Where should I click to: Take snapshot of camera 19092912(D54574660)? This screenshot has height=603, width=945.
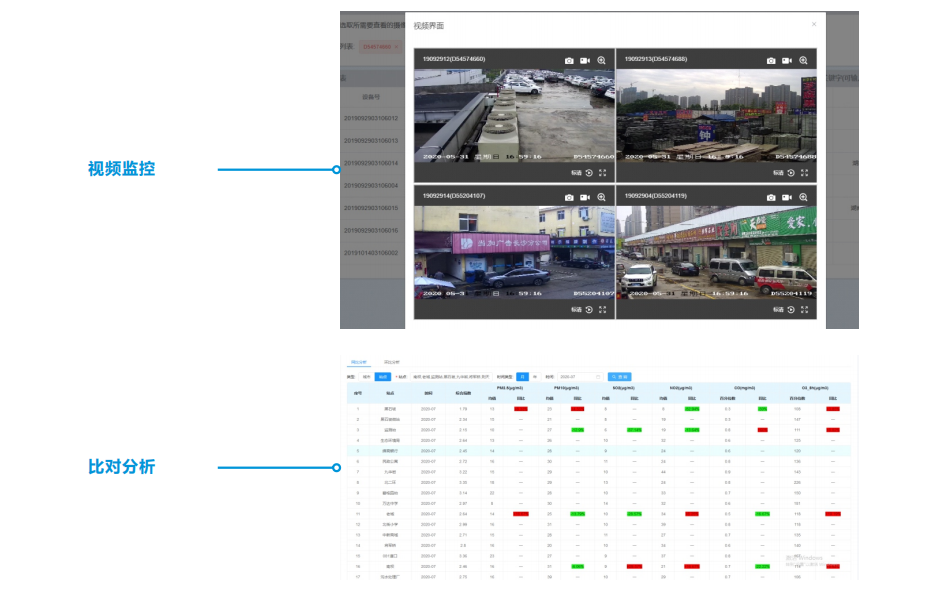tap(569, 60)
